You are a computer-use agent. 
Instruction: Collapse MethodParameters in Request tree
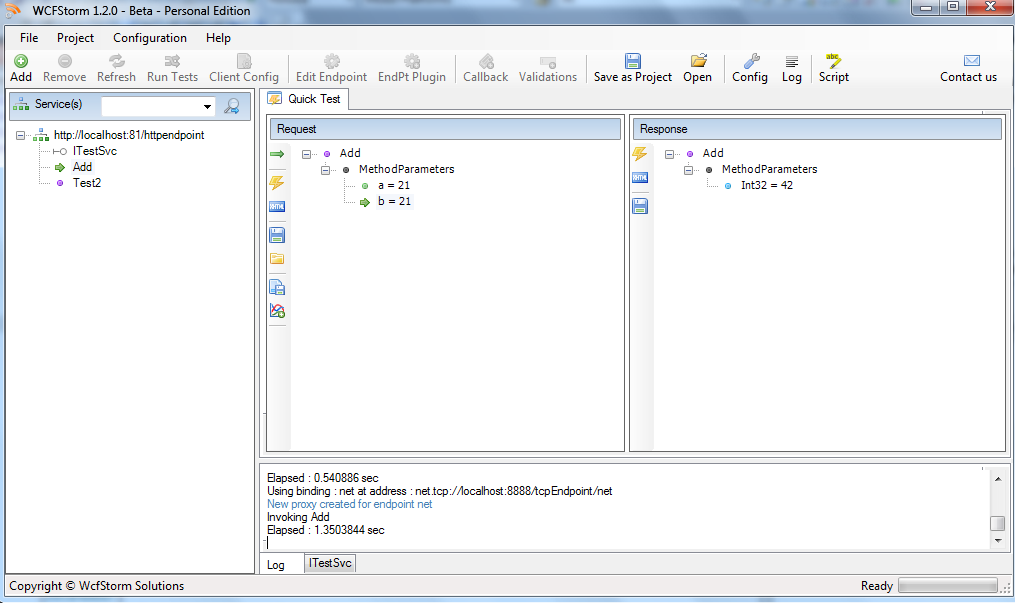coord(326,170)
